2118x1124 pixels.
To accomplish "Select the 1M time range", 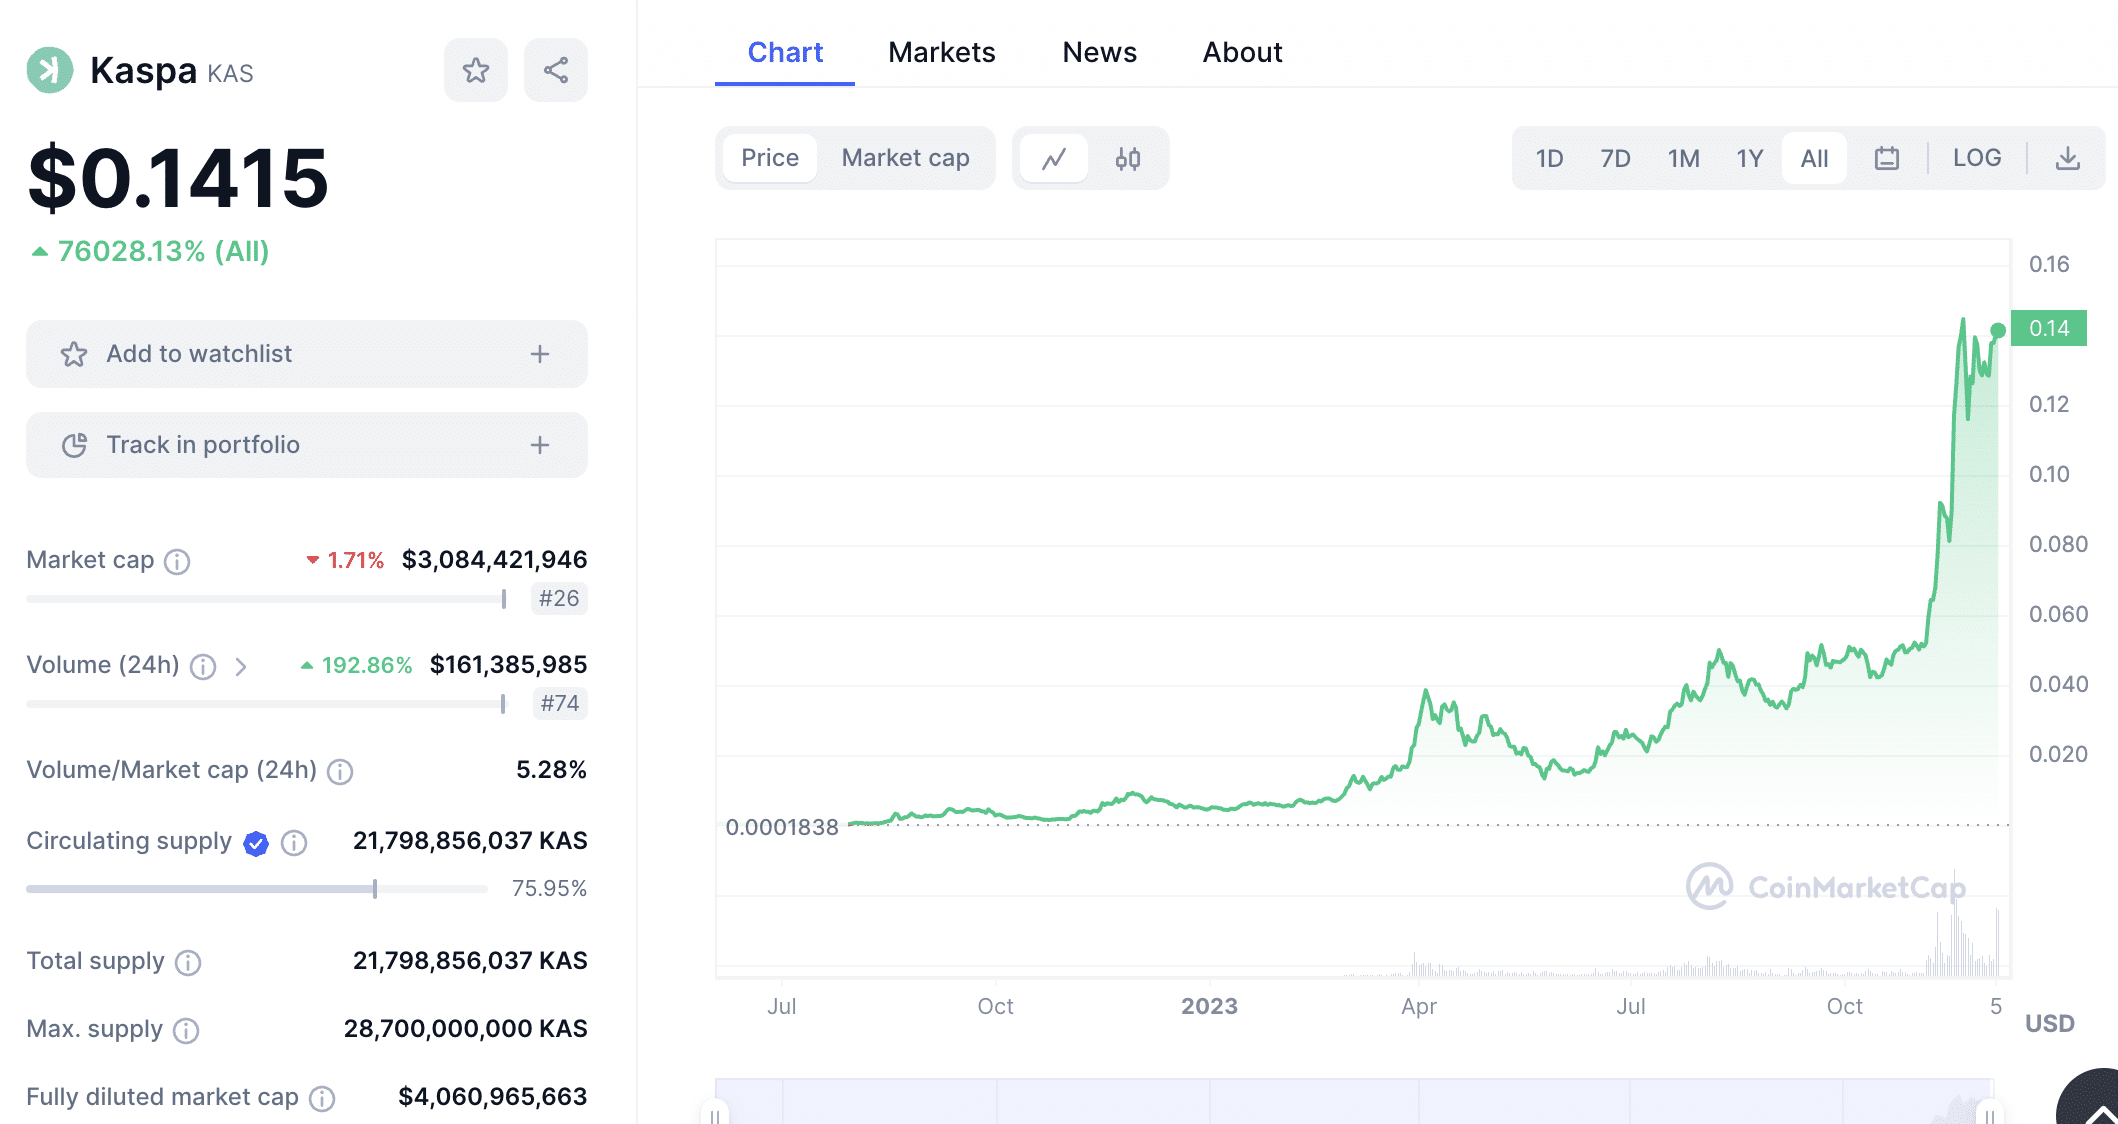I will click(x=1683, y=158).
